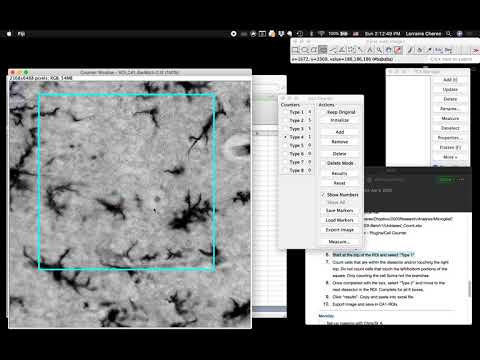Select the Wand tracing tool in Fiji toolbar
The height and width of the screenshot is (360, 480).
pos(361,50)
